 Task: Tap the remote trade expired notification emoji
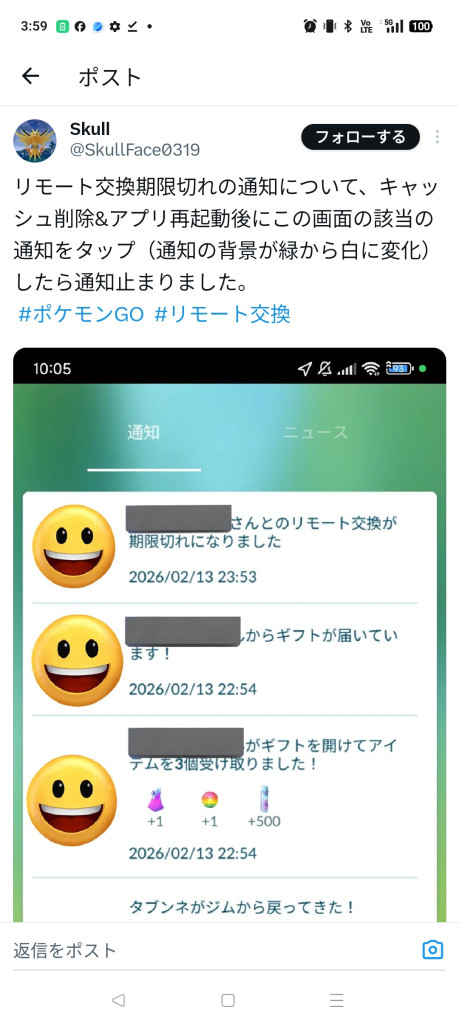74,546
